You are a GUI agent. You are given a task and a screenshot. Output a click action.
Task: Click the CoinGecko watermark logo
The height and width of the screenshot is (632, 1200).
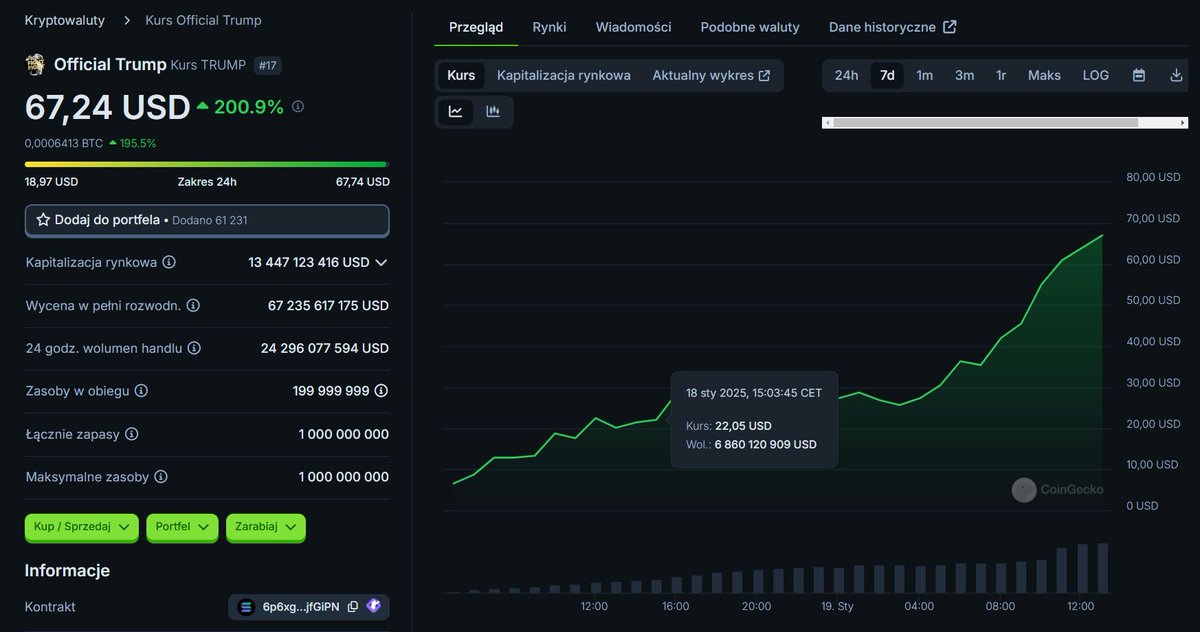pyautogui.click(x=1023, y=490)
